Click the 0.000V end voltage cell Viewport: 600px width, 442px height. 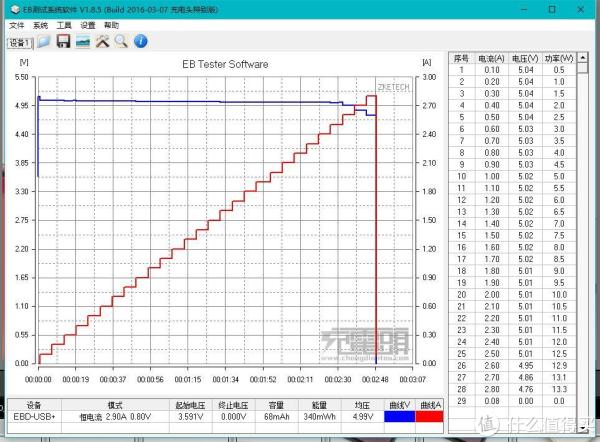pyautogui.click(x=233, y=416)
